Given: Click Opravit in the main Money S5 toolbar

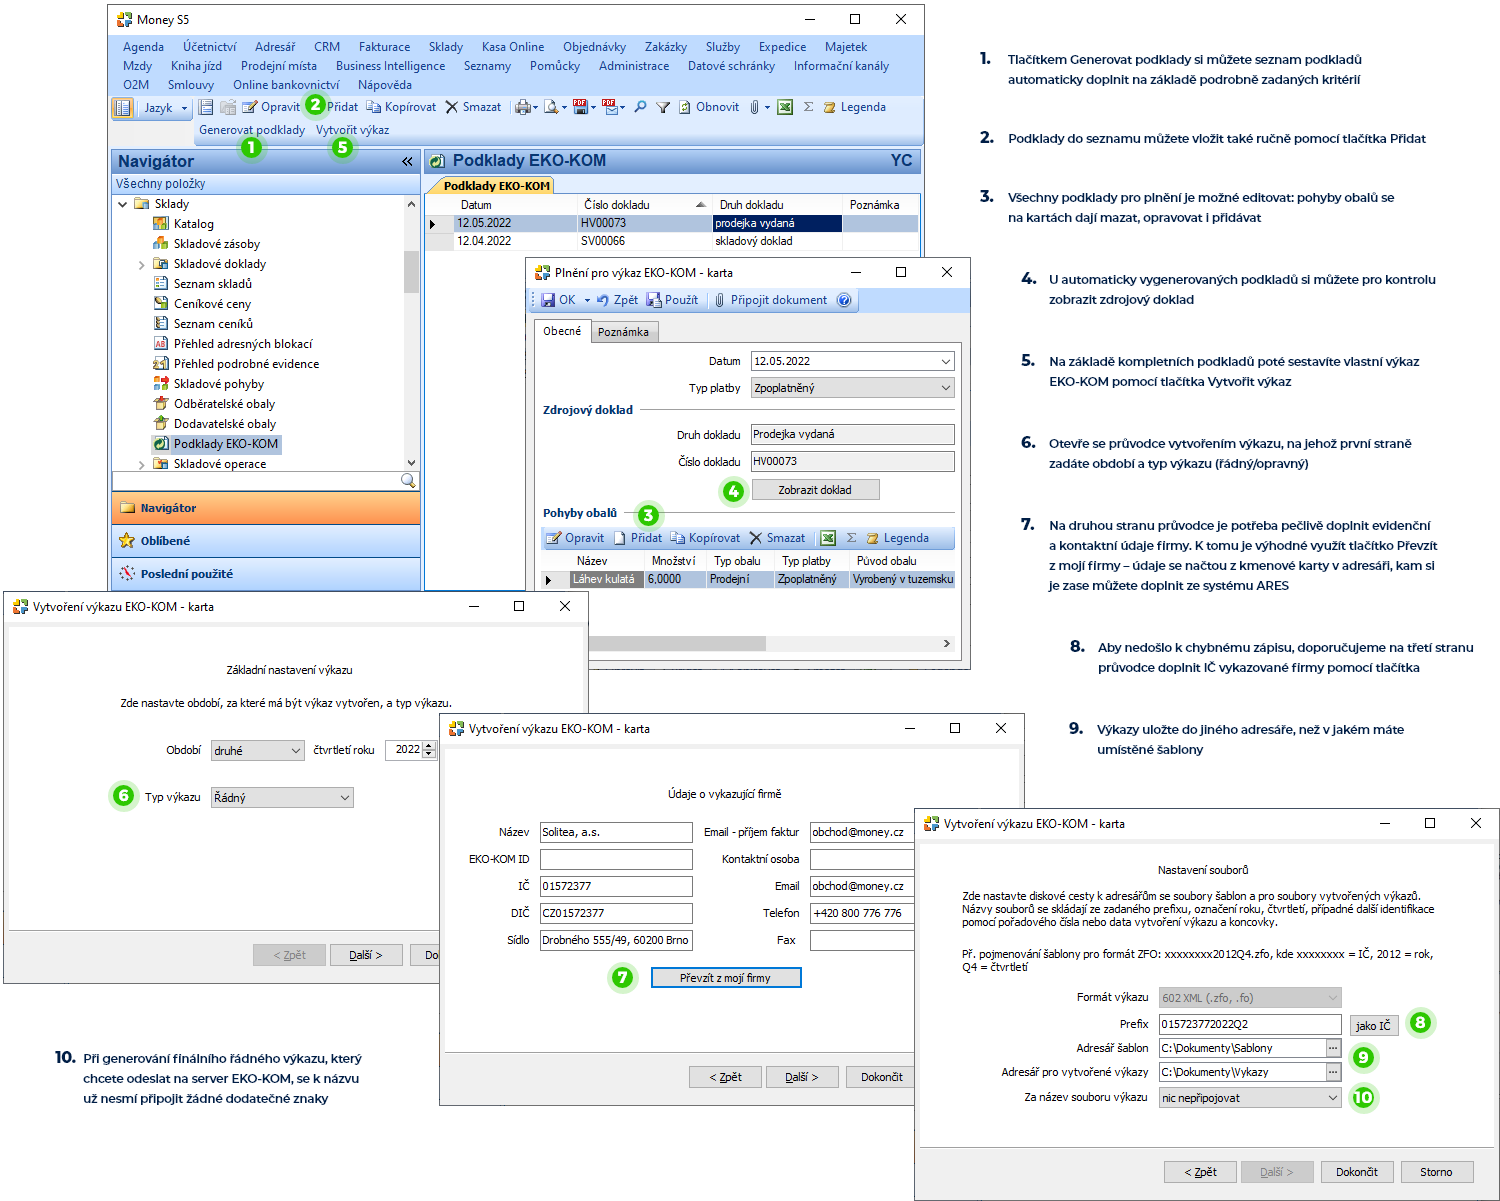Looking at the screenshot, I should tap(271, 107).
